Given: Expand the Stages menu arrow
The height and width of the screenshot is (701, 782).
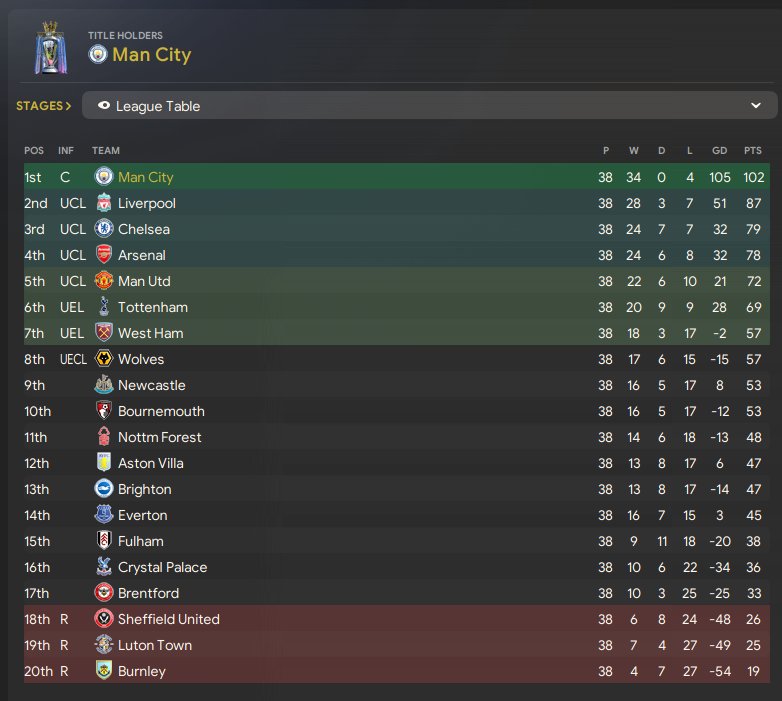Looking at the screenshot, I should pos(68,106).
